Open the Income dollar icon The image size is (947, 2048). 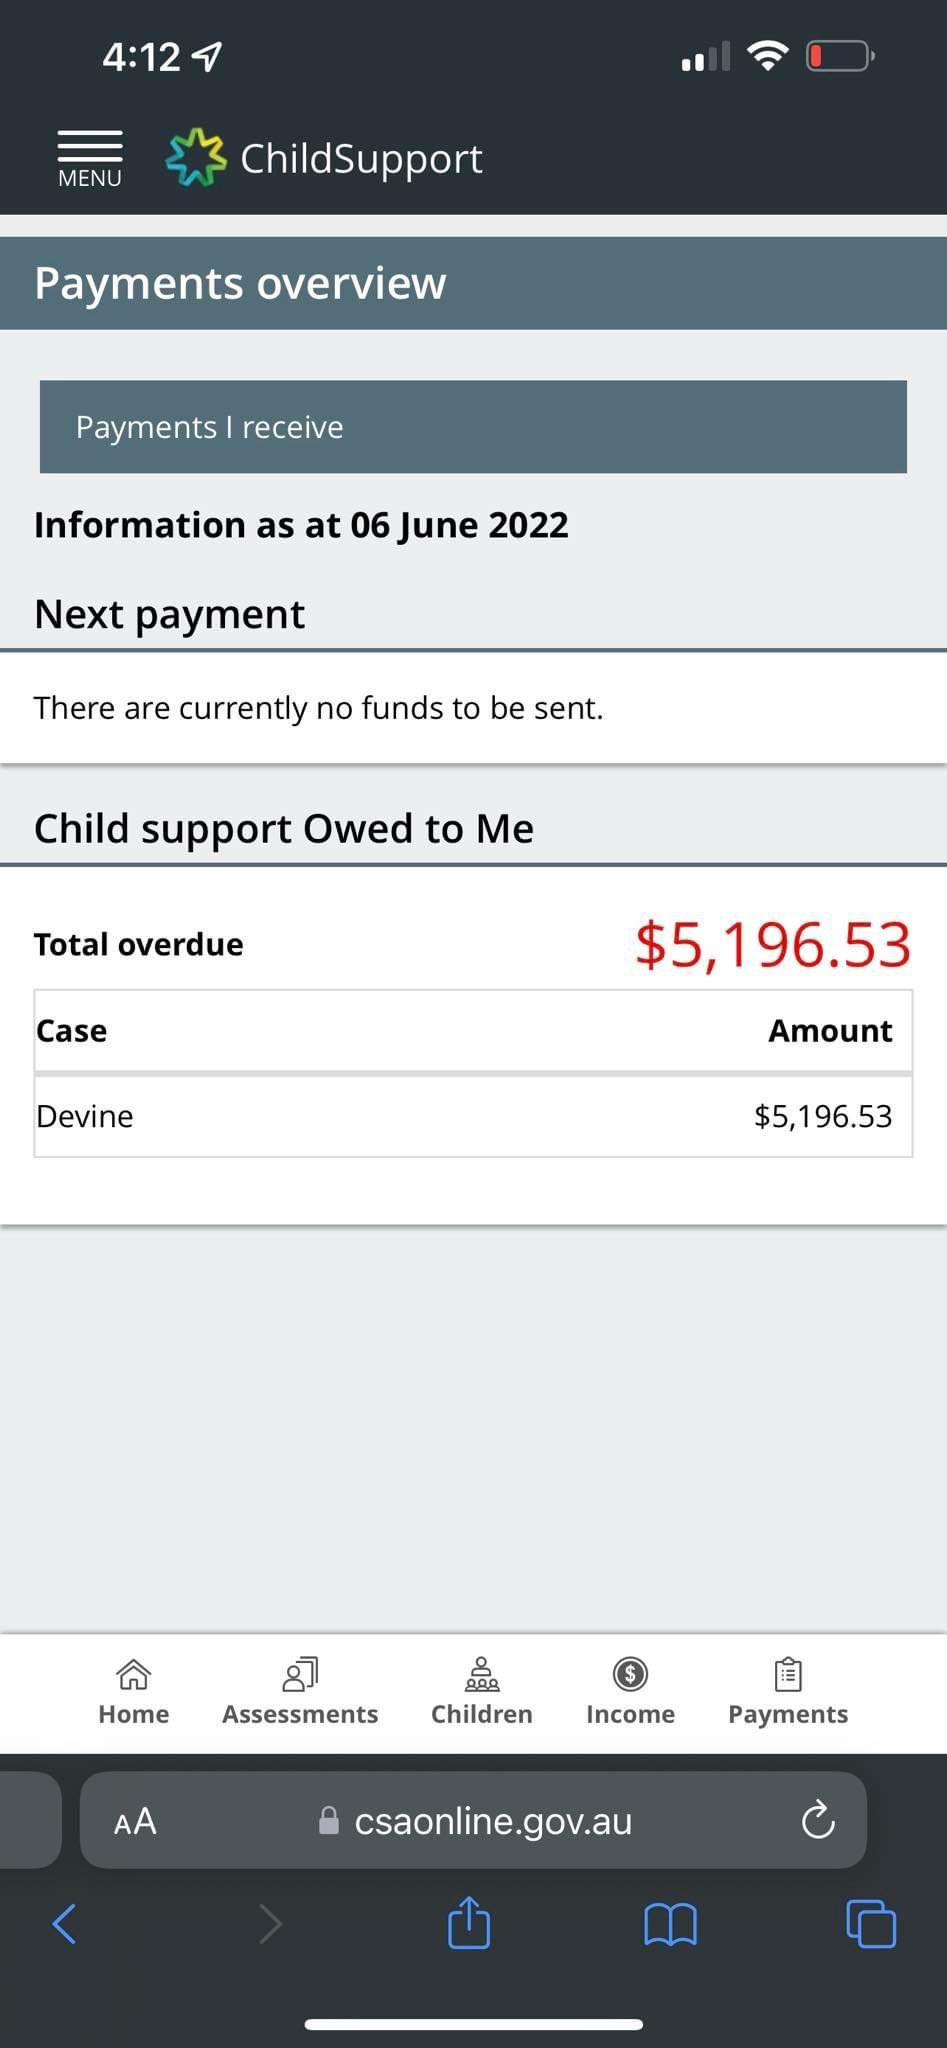tap(630, 1674)
